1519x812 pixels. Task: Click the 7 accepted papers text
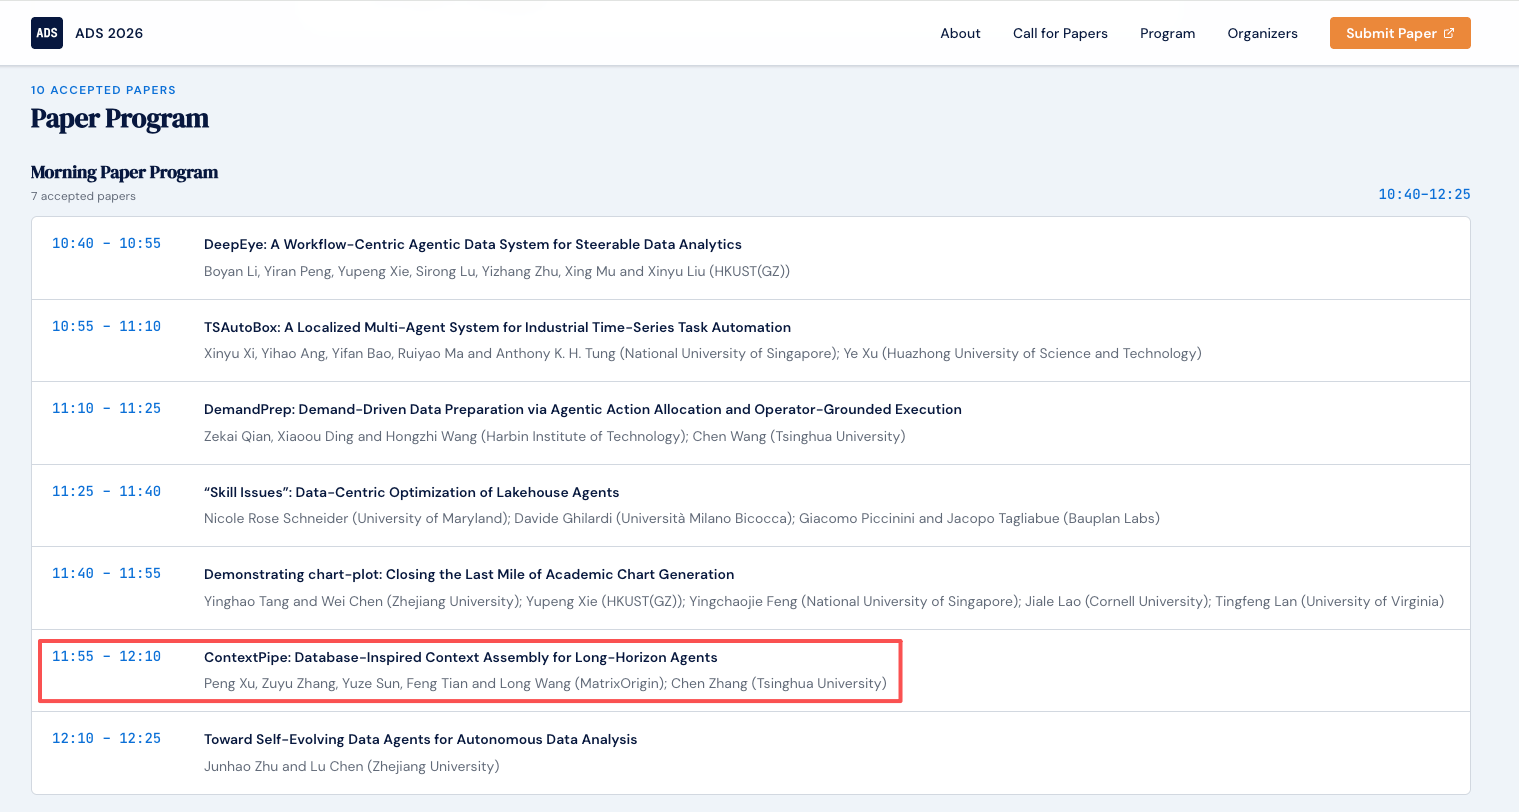pos(83,196)
